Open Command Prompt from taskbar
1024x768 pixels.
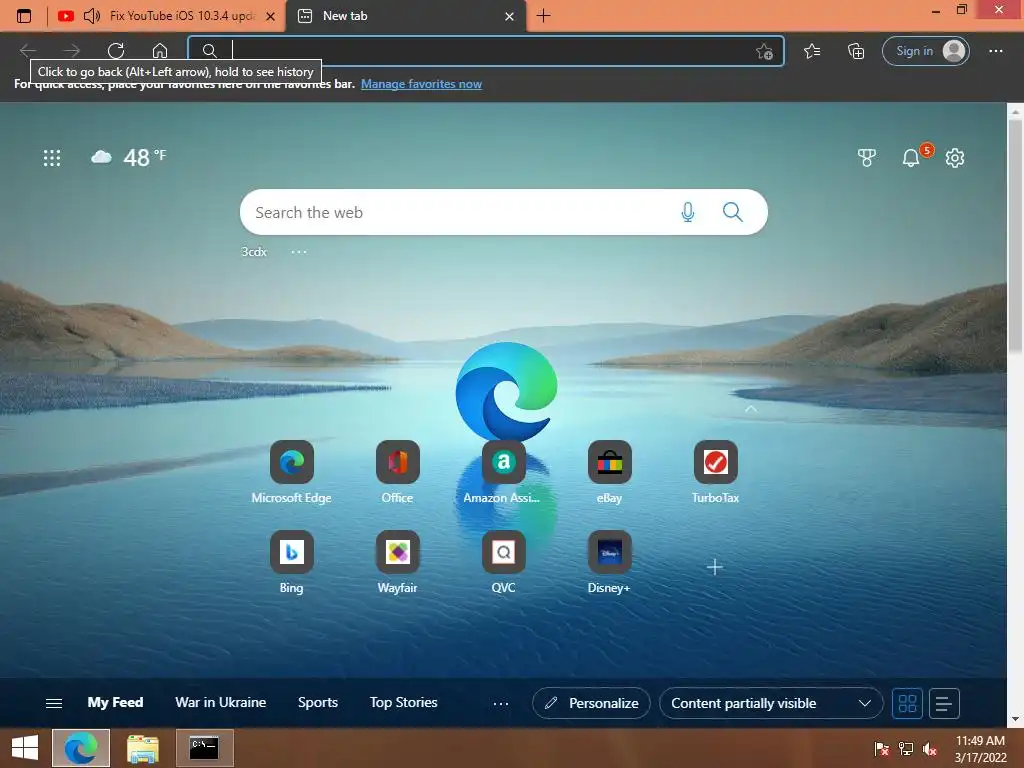(204, 748)
